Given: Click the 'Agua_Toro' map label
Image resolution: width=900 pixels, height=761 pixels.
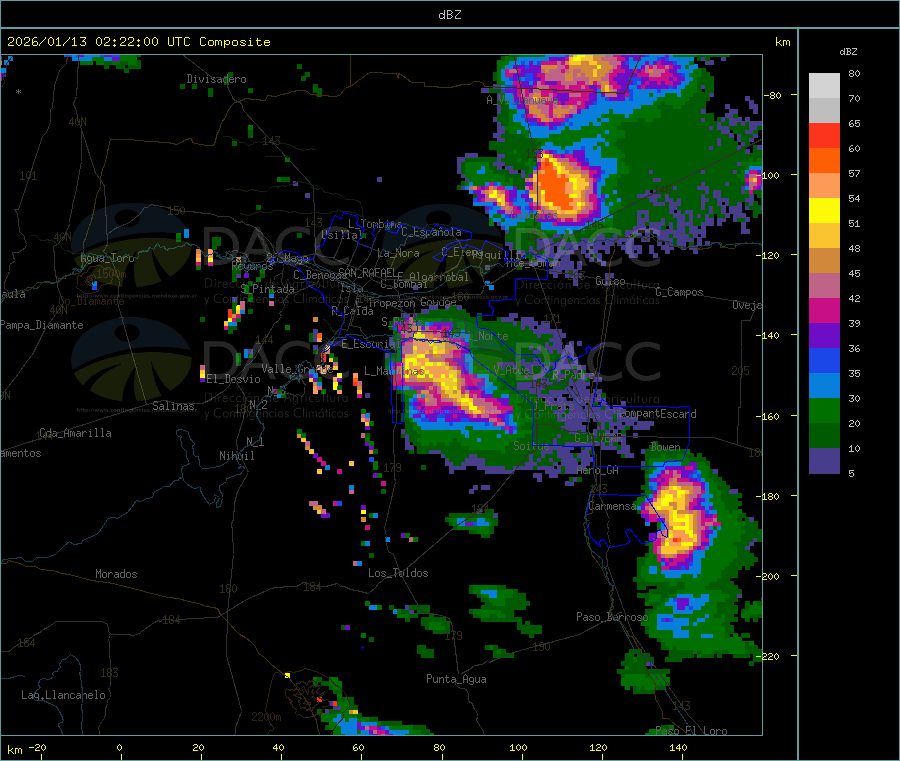Looking at the screenshot, I should 107,258.
